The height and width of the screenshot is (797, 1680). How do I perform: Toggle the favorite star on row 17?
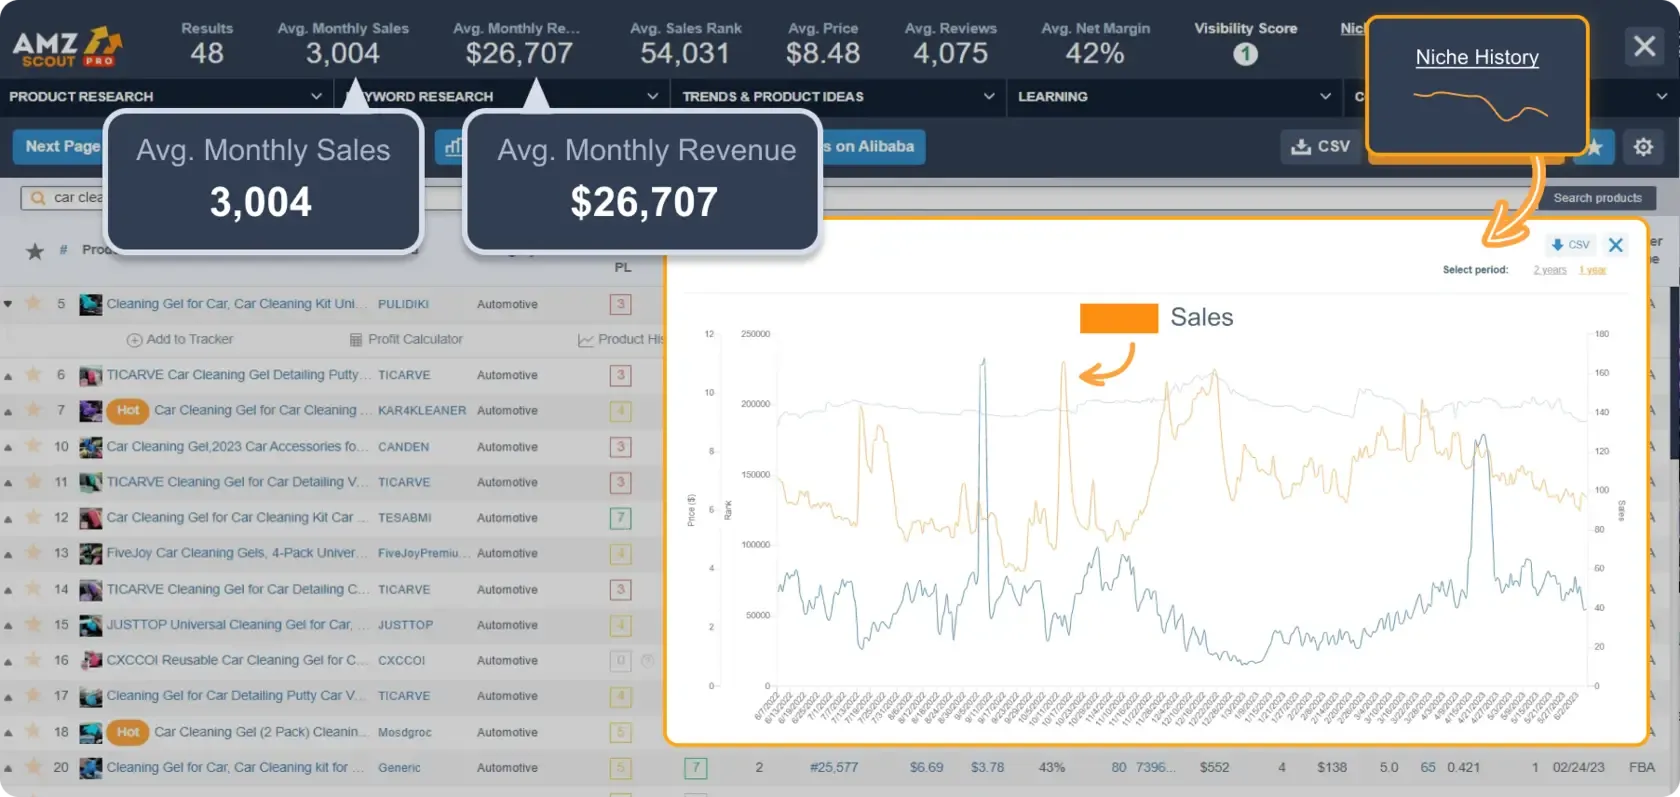point(34,695)
